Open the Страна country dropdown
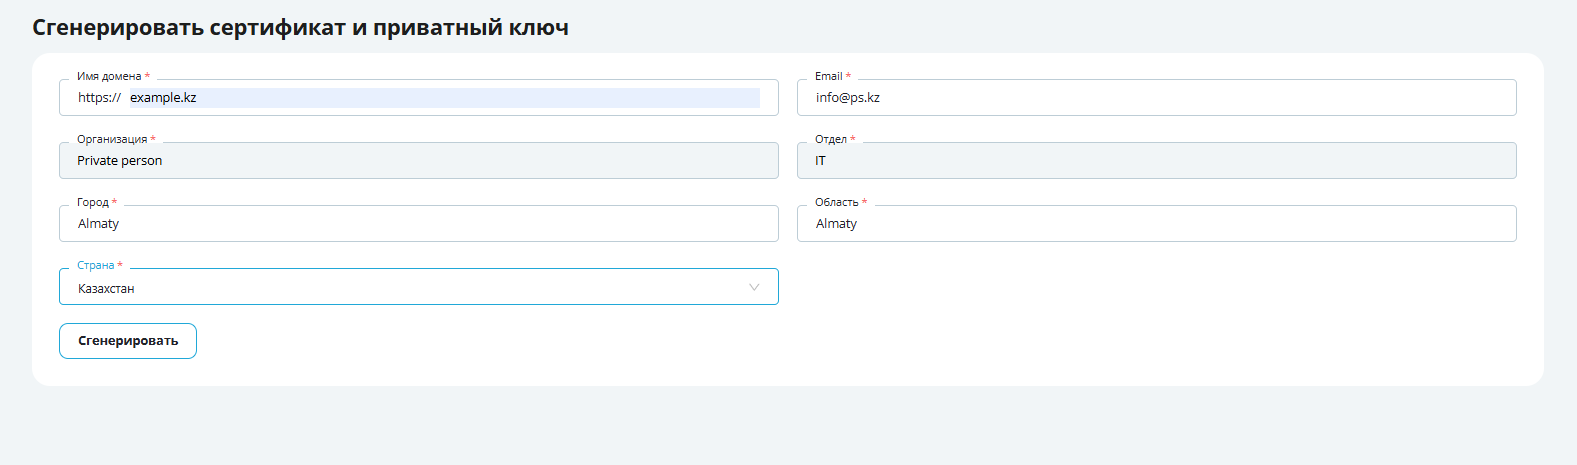 pyautogui.click(x=418, y=288)
